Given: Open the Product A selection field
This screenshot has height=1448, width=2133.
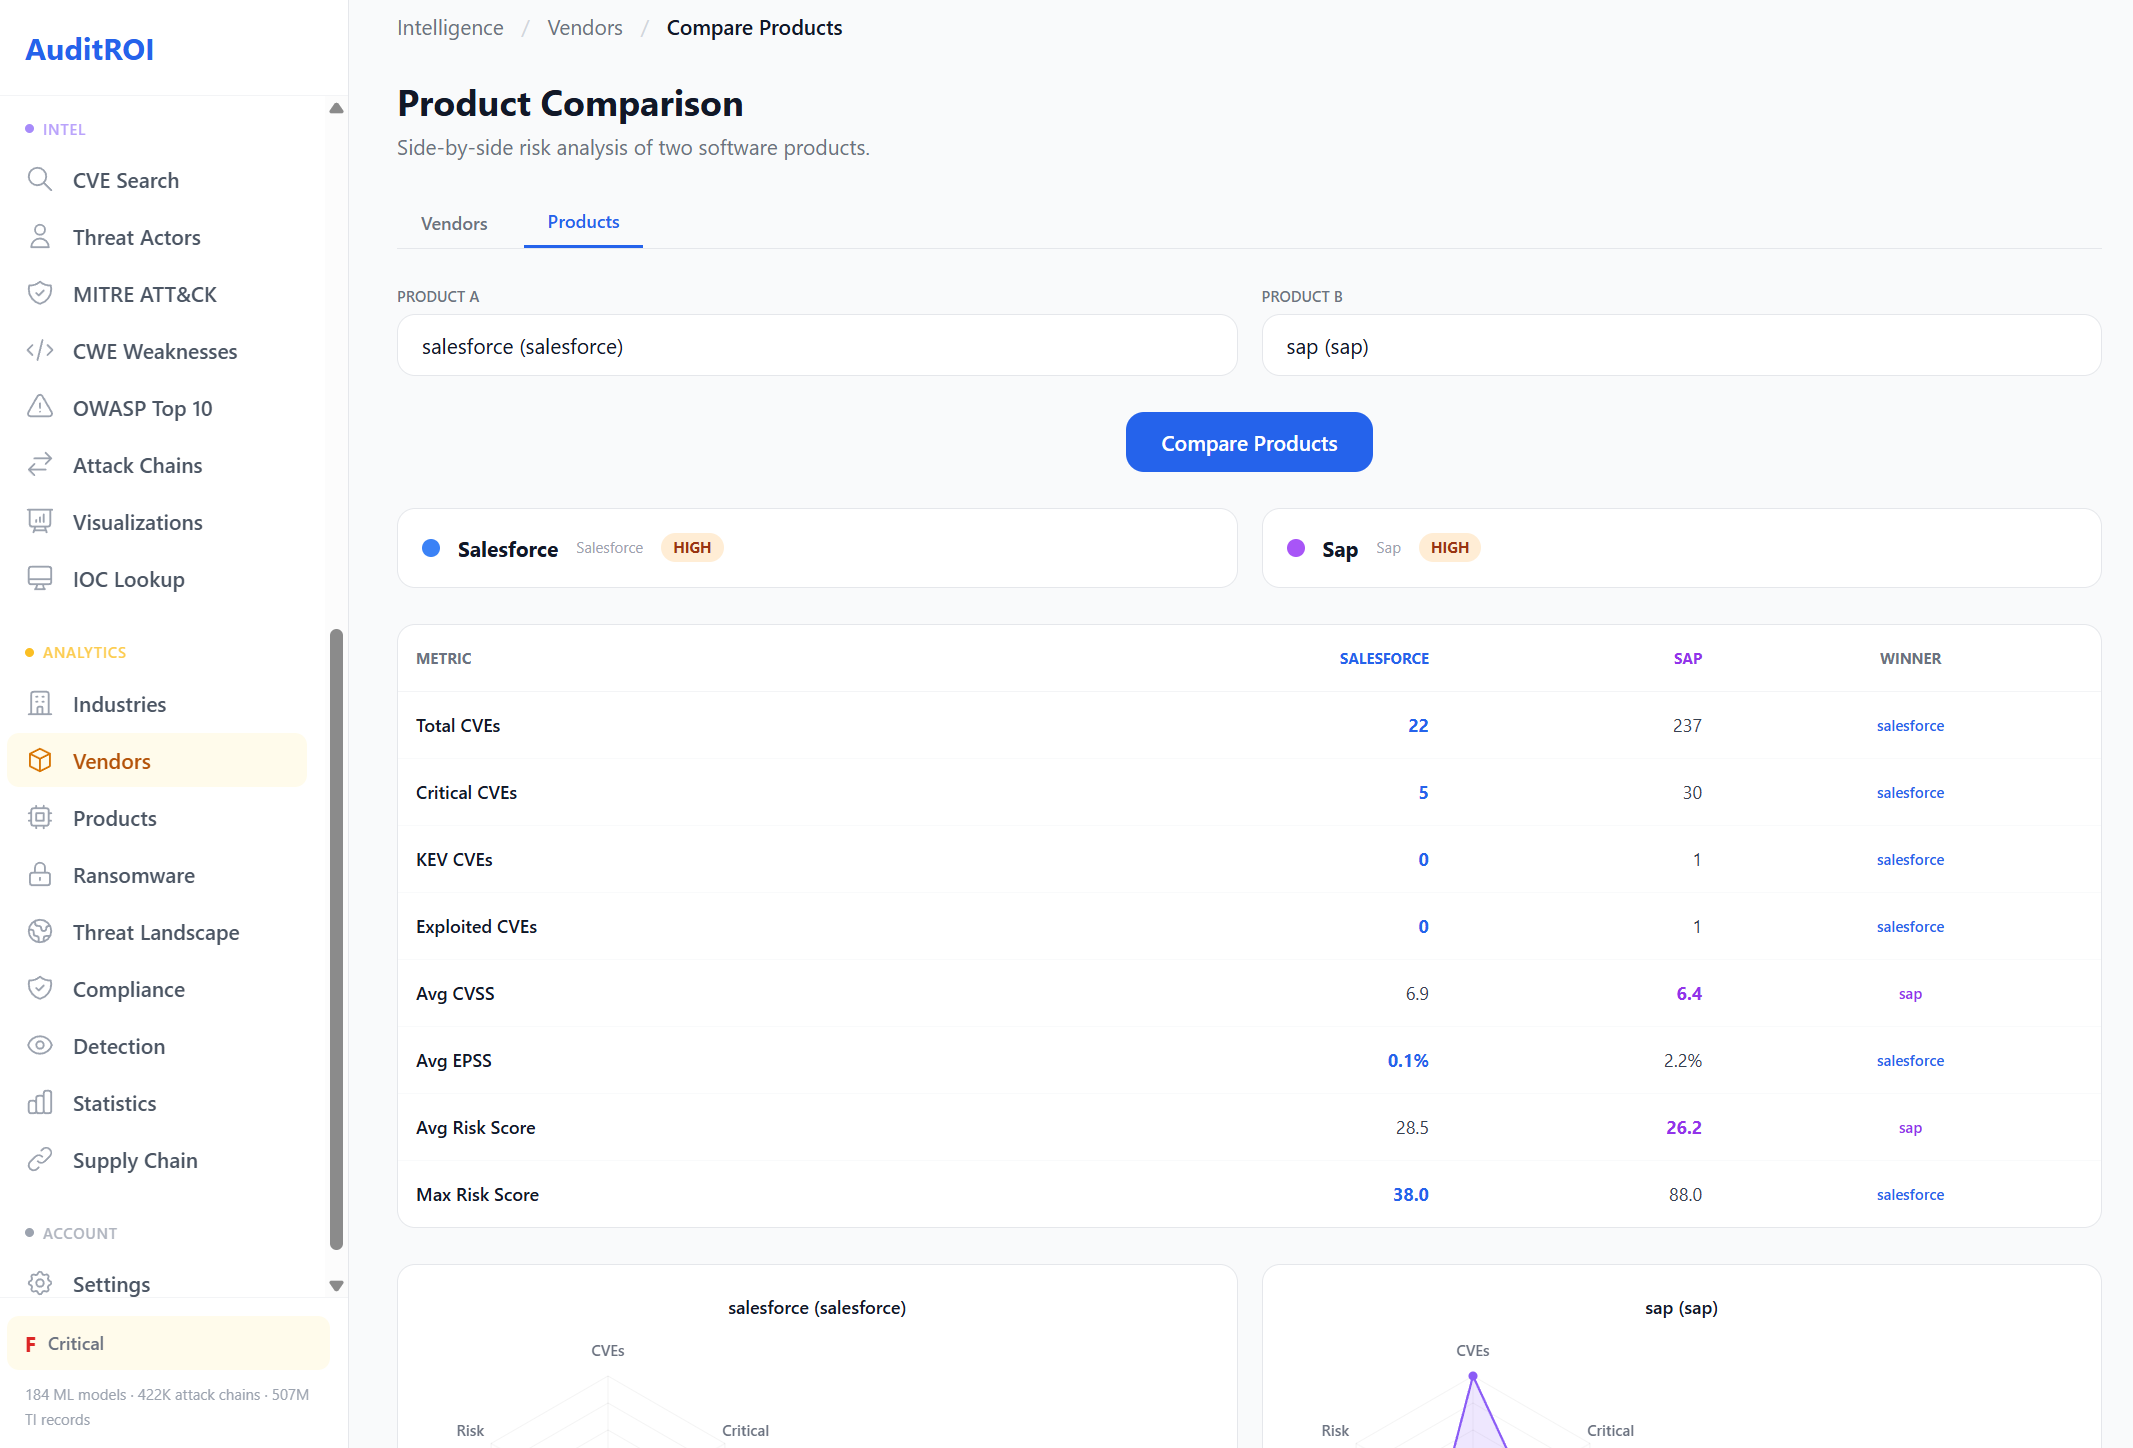Looking at the screenshot, I should click(815, 345).
